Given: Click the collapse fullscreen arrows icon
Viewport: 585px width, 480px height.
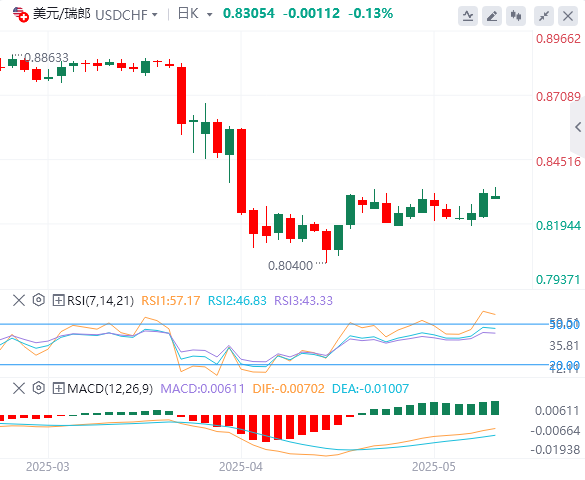Looking at the screenshot, I should tap(544, 16).
